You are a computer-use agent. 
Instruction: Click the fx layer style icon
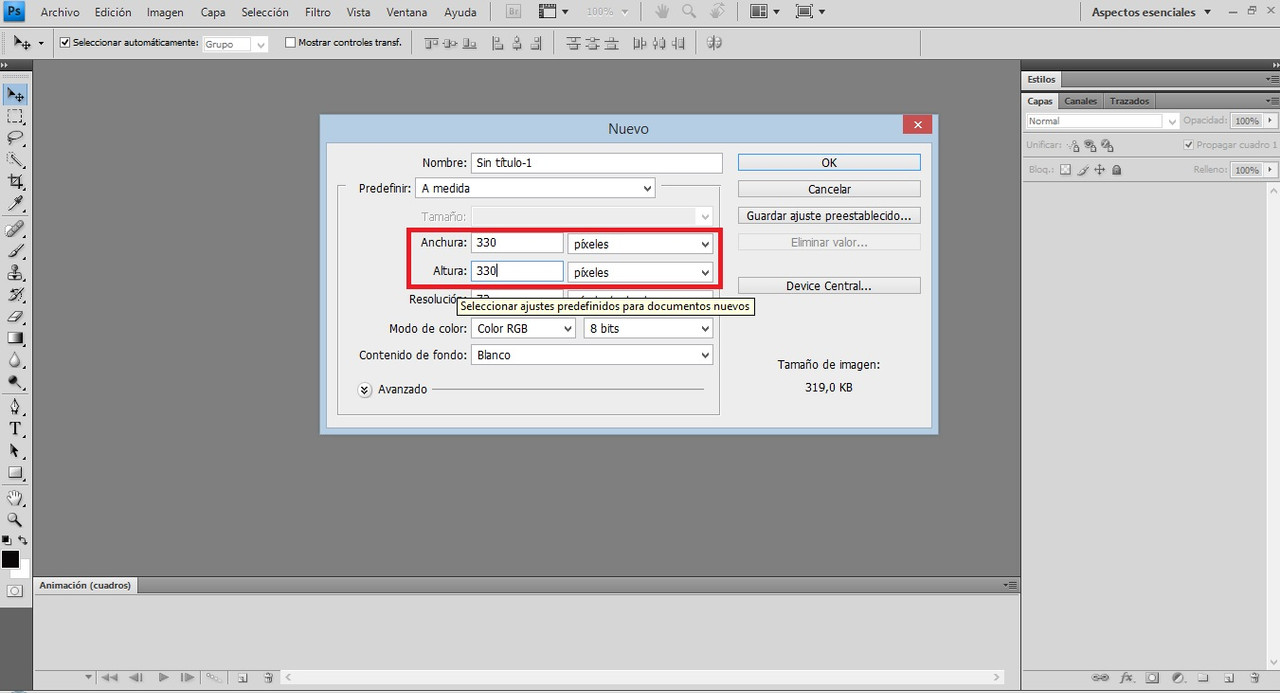(1127, 677)
